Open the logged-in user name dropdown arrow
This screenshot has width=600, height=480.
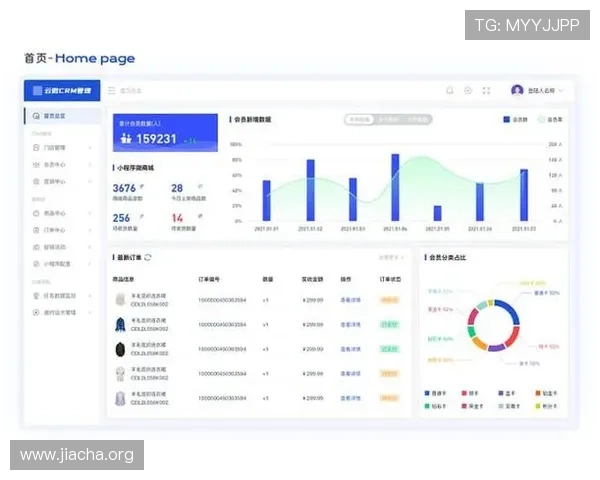[561, 91]
